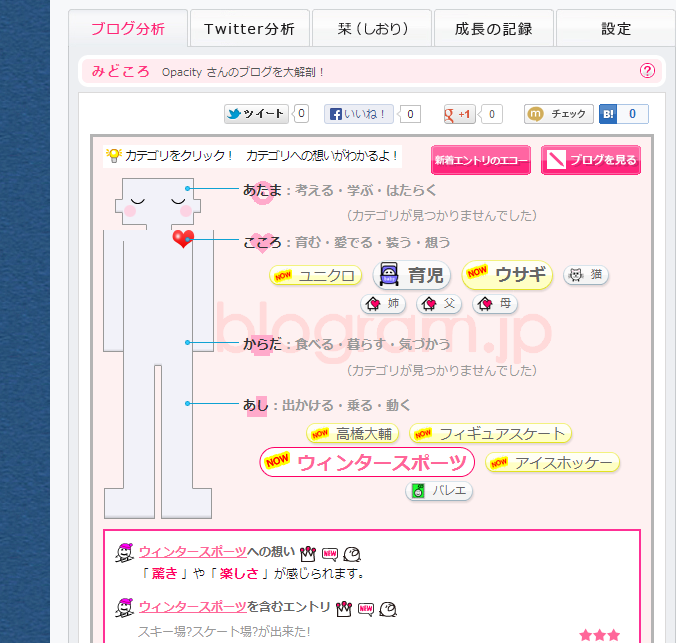The height and width of the screenshot is (643, 676).
Task: Switch to the ブログ分析 tab
Action: pos(128,28)
